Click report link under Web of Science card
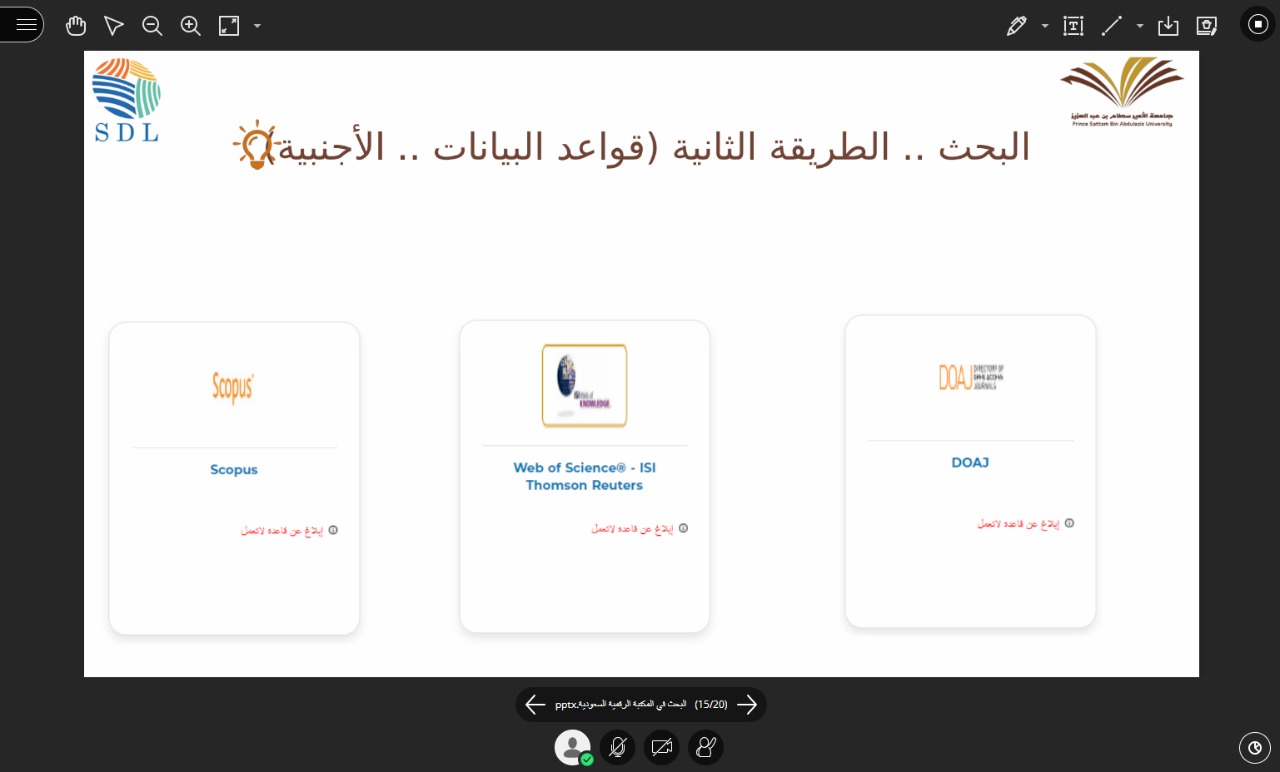This screenshot has width=1280, height=772. coord(633,528)
